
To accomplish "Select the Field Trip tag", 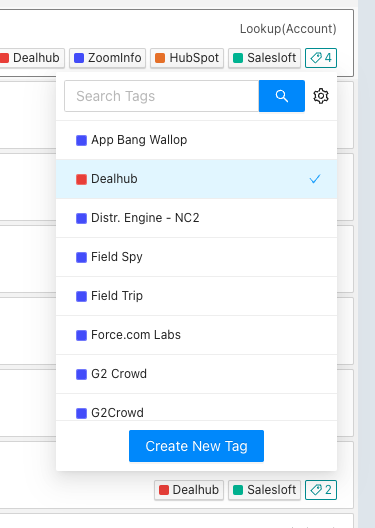I will pos(196,296).
